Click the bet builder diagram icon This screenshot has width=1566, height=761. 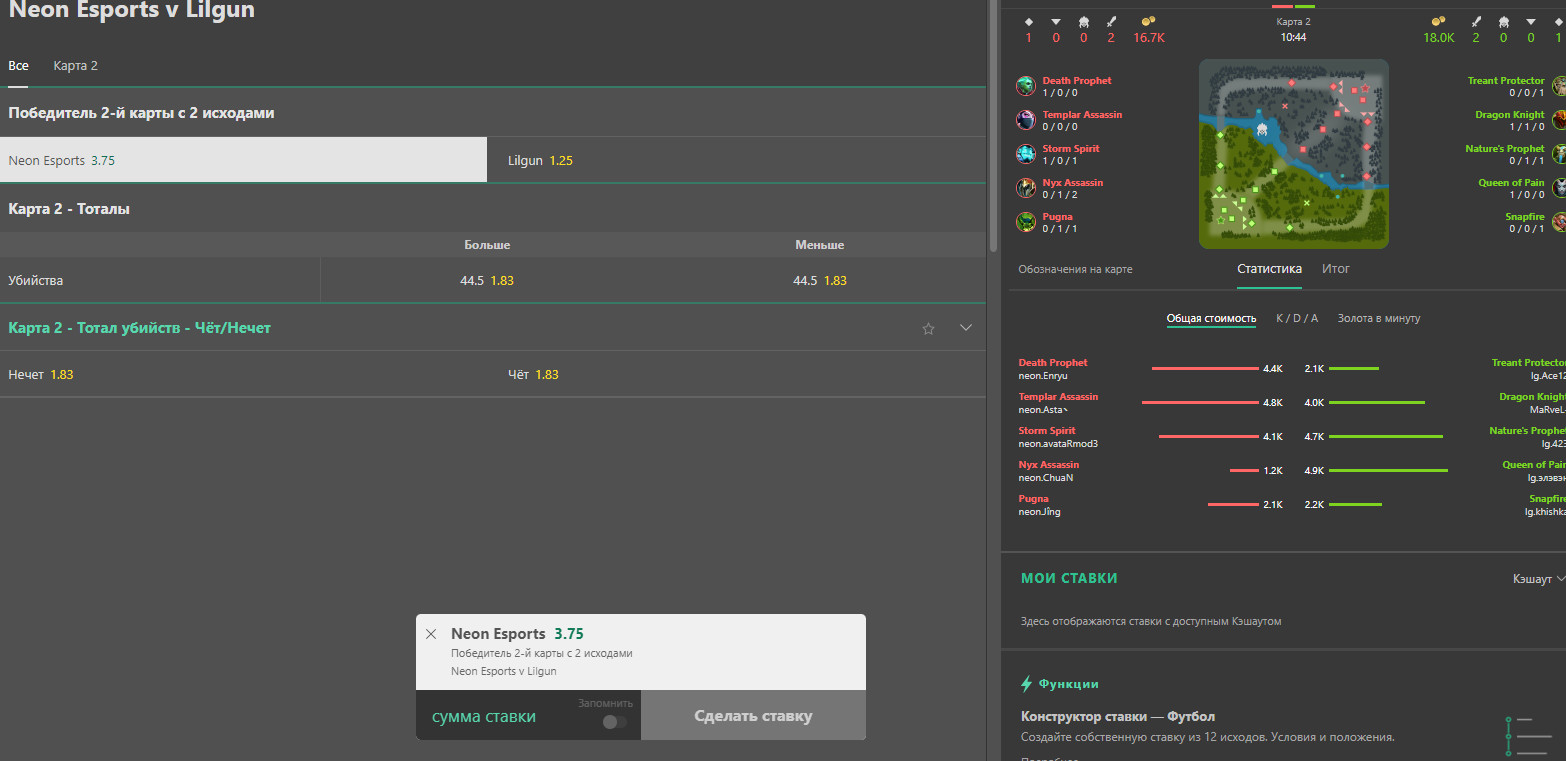tap(1527, 737)
